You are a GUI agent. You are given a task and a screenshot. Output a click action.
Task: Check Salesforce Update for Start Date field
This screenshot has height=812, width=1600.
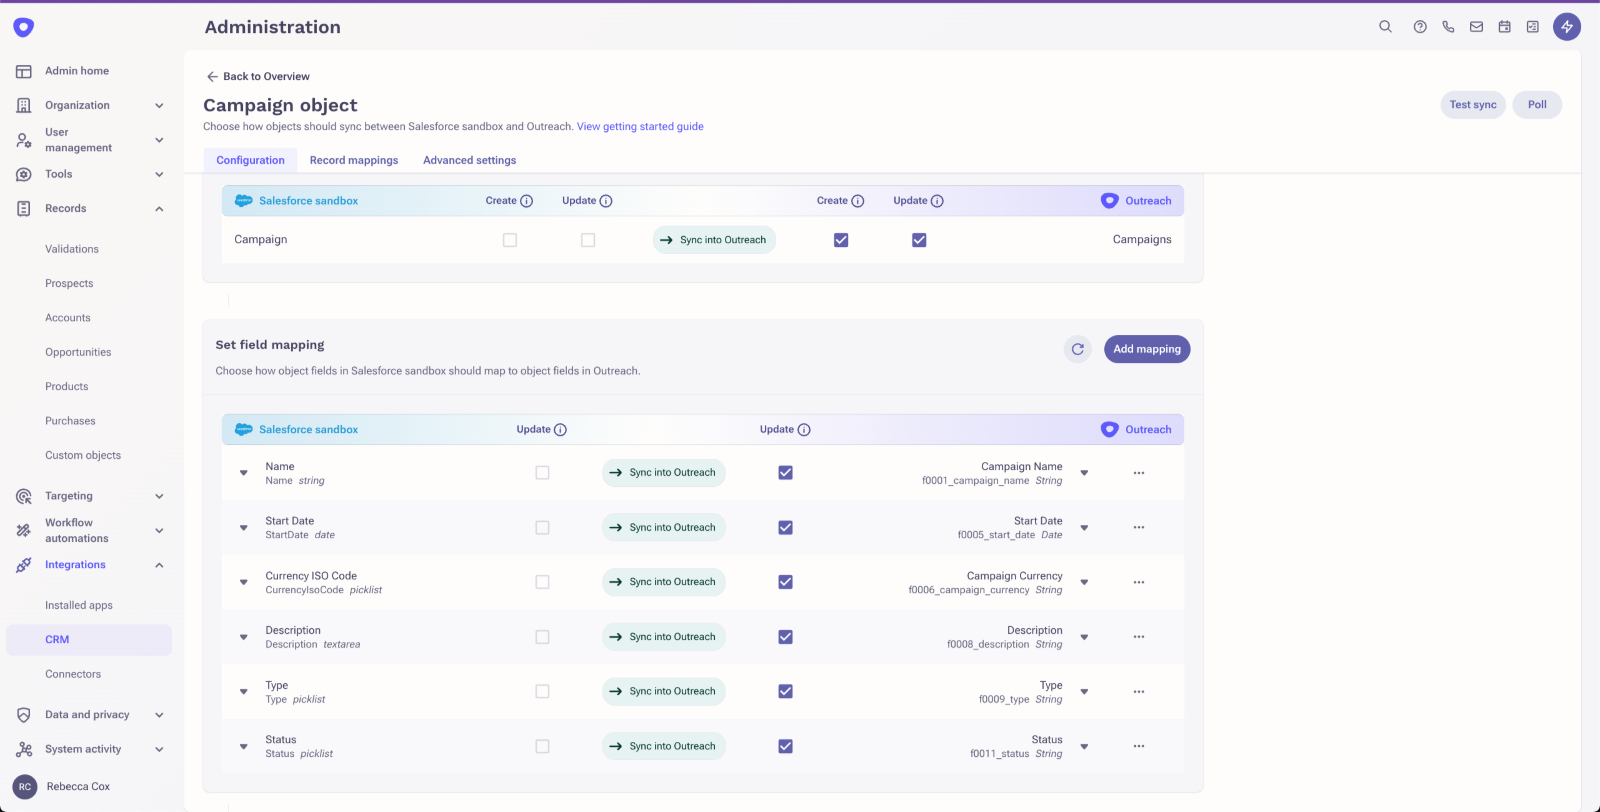(542, 527)
